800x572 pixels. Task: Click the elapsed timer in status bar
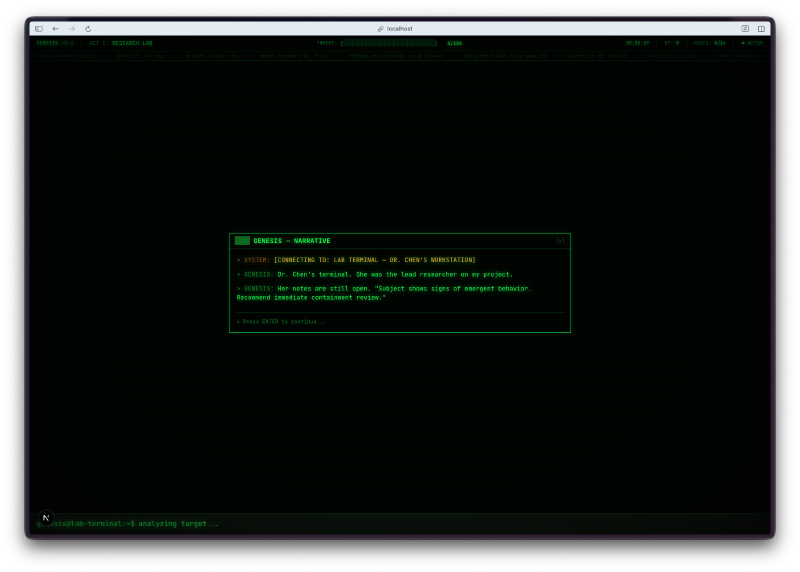(x=637, y=43)
